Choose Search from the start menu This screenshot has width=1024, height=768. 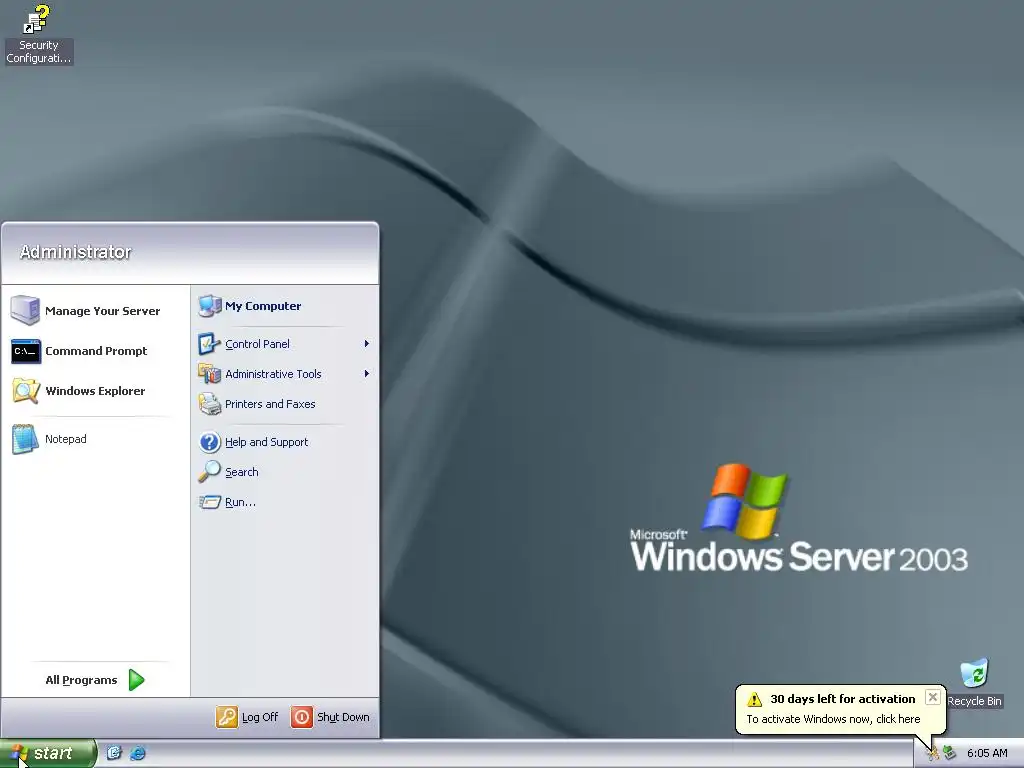[285, 472]
